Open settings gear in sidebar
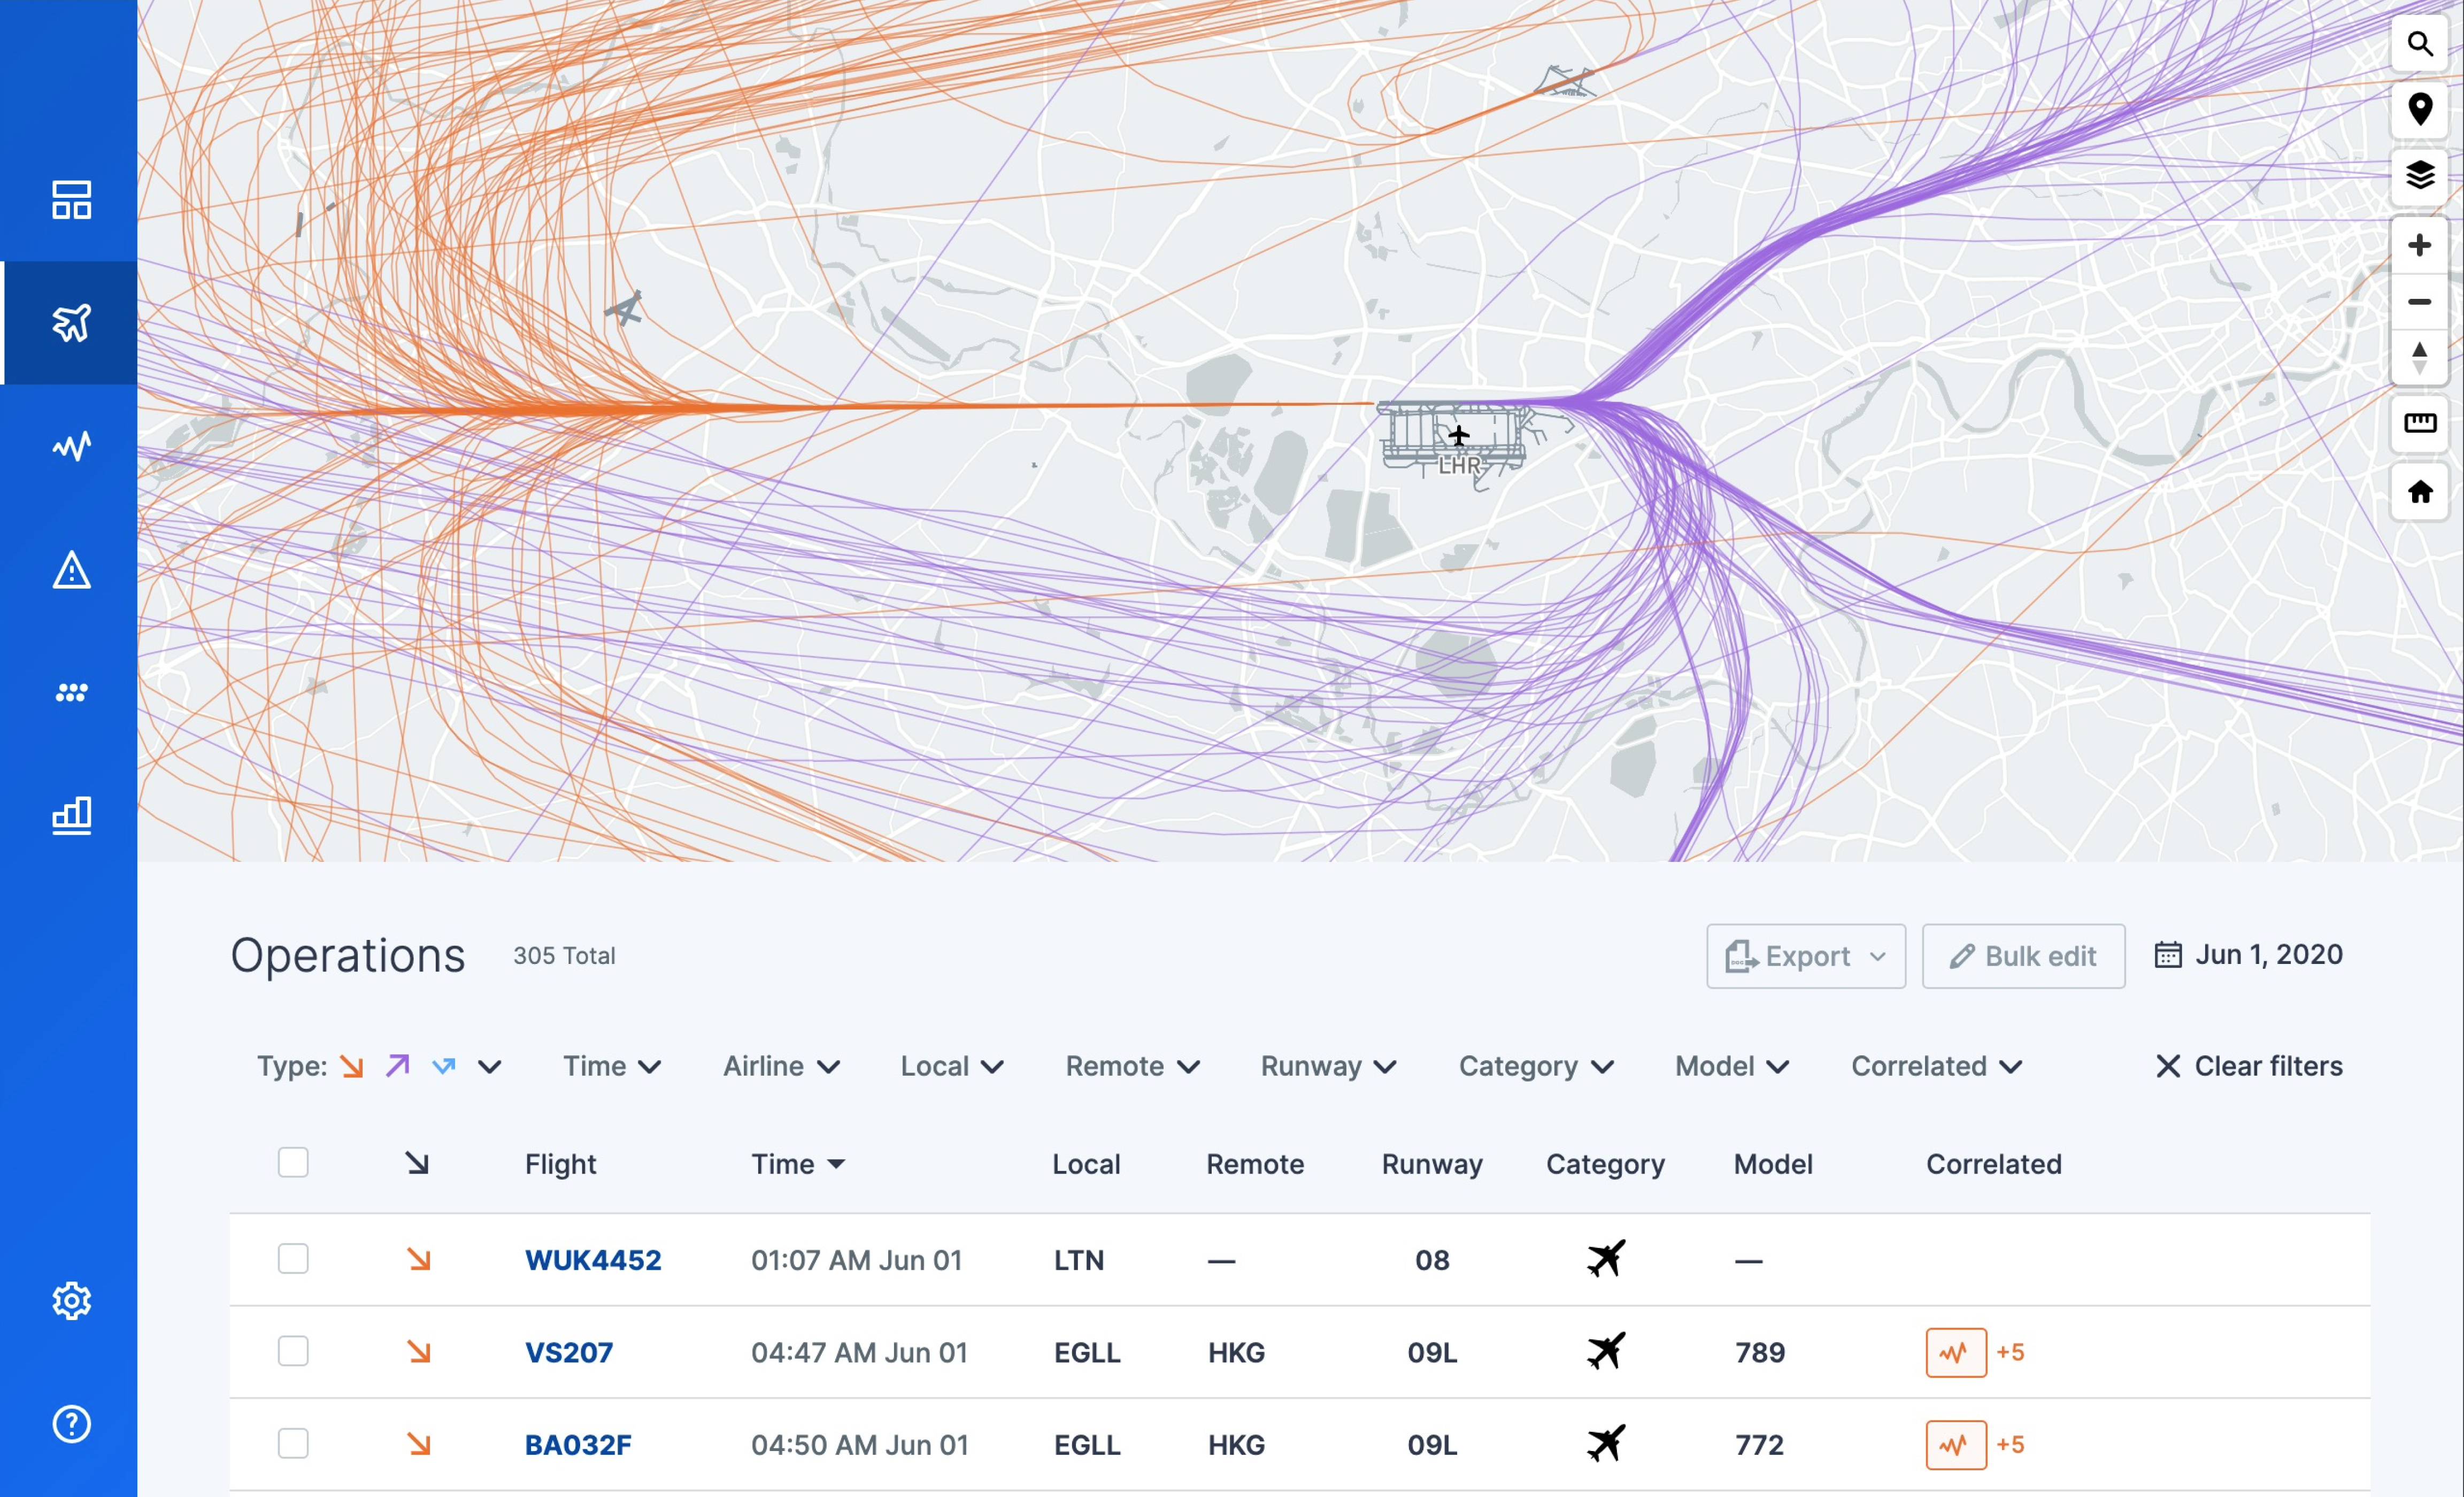Screen dimensions: 2464x1497 click(x=71, y=1301)
